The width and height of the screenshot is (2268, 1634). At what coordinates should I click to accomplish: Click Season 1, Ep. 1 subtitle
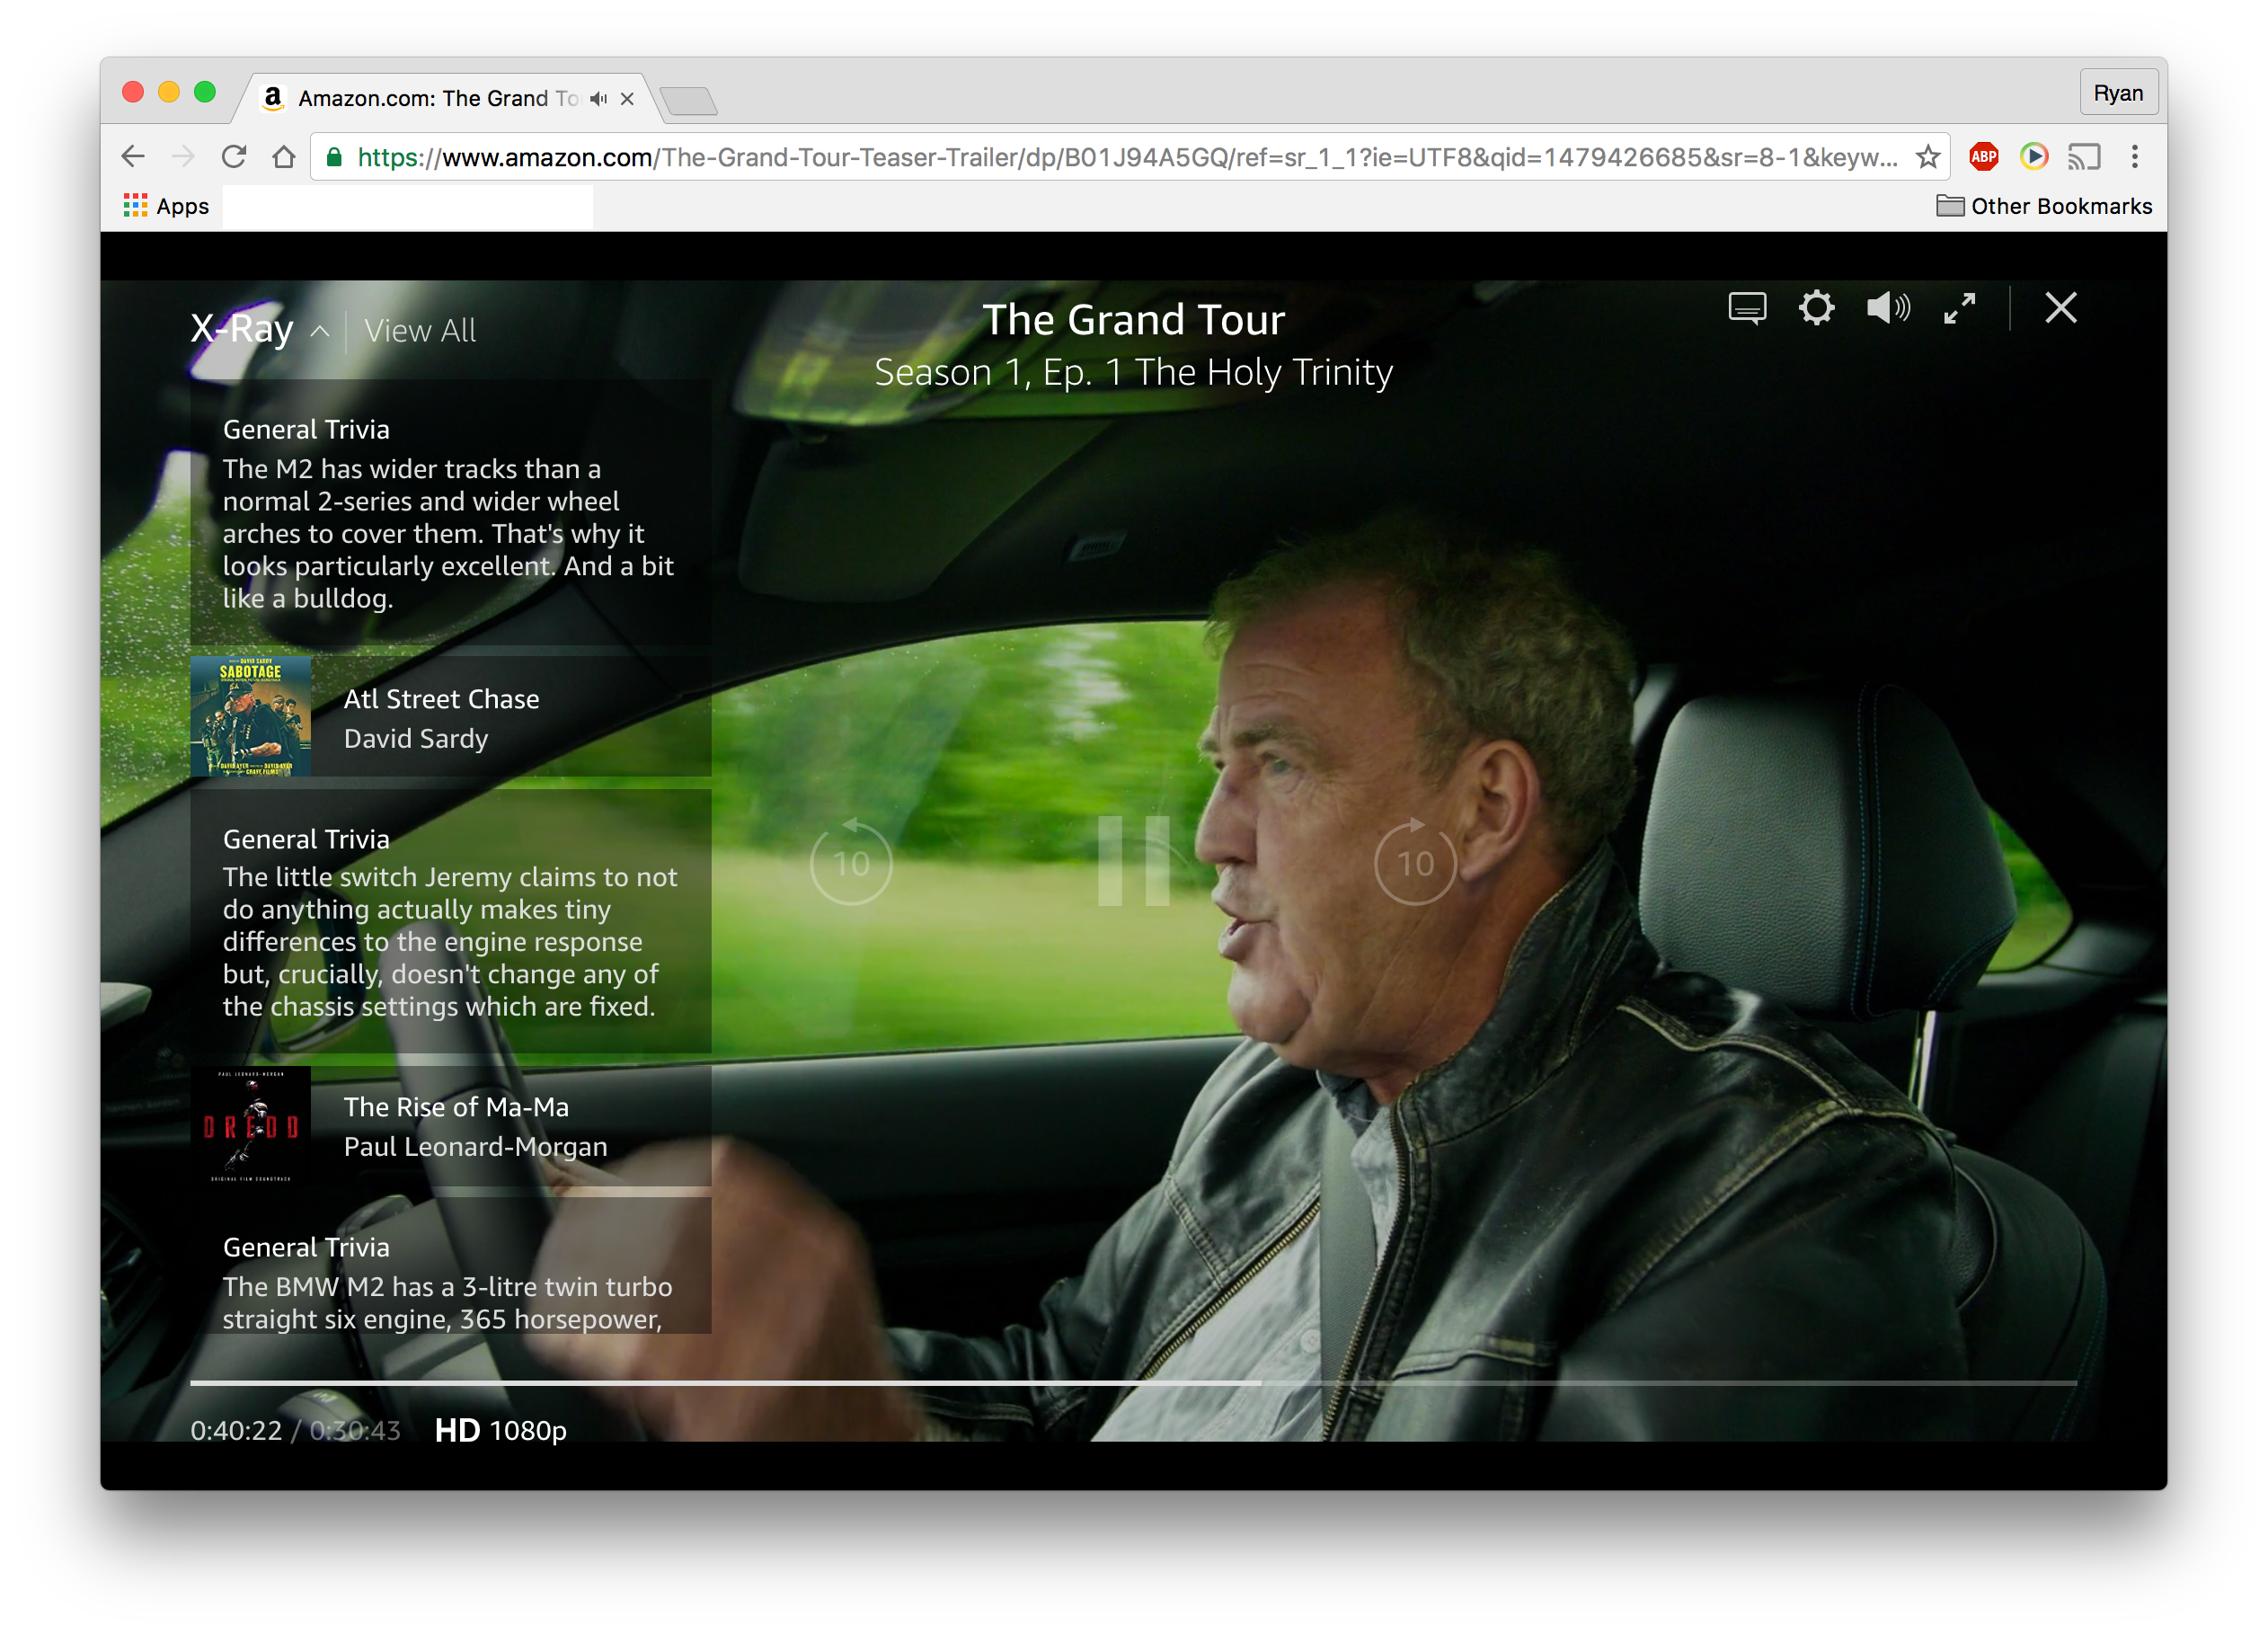tap(1133, 372)
